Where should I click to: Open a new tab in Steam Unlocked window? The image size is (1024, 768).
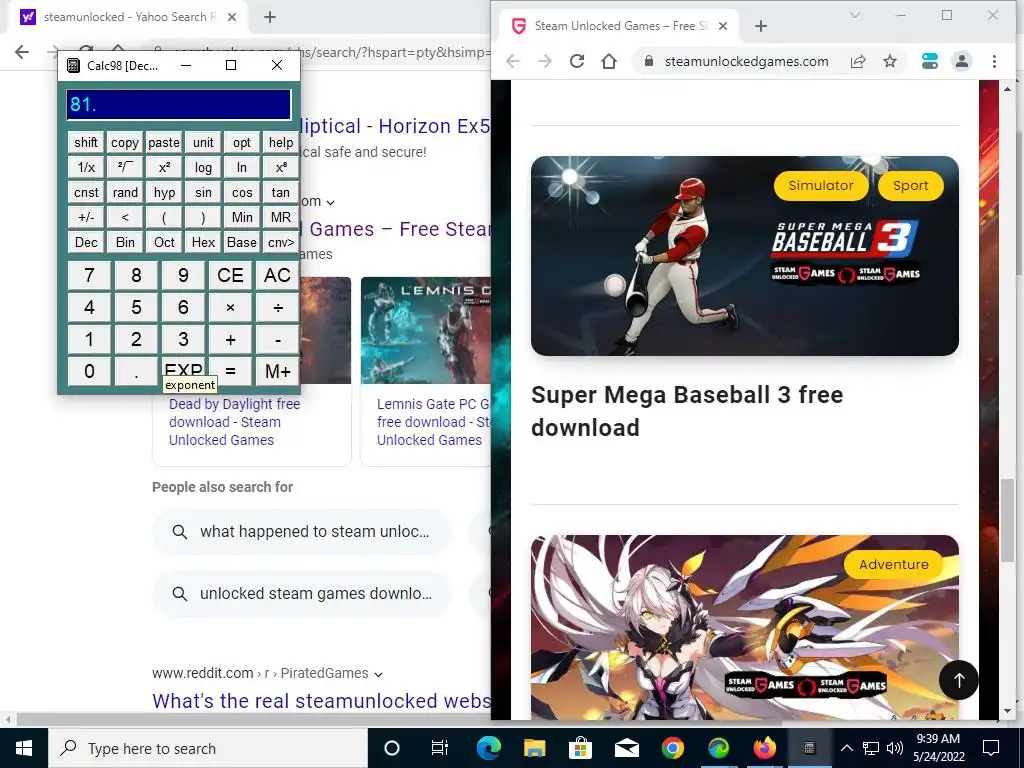[761, 26]
